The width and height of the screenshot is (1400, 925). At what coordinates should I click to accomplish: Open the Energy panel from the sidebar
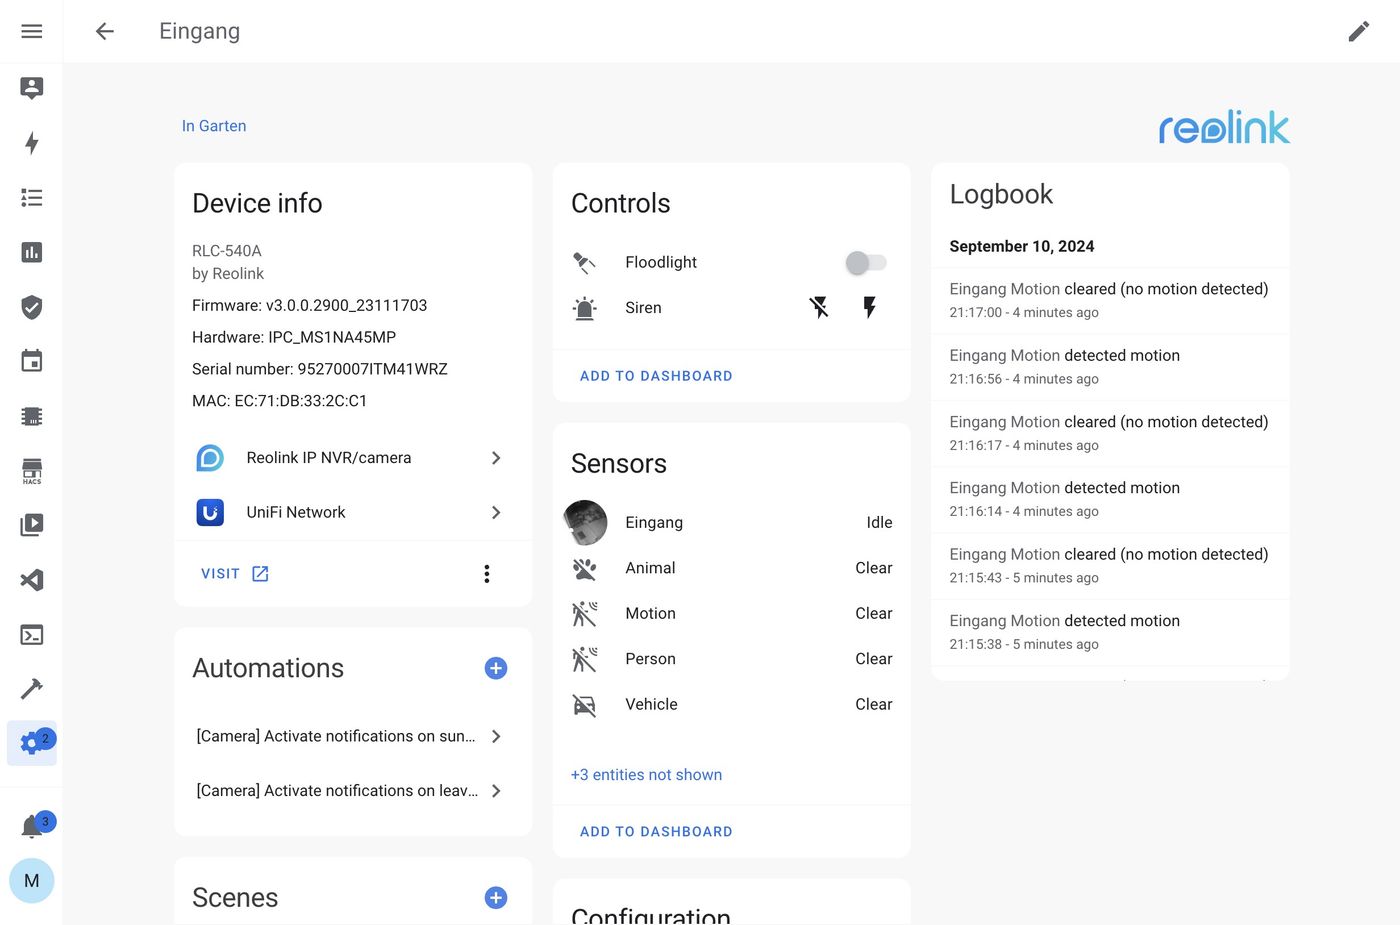click(x=31, y=144)
